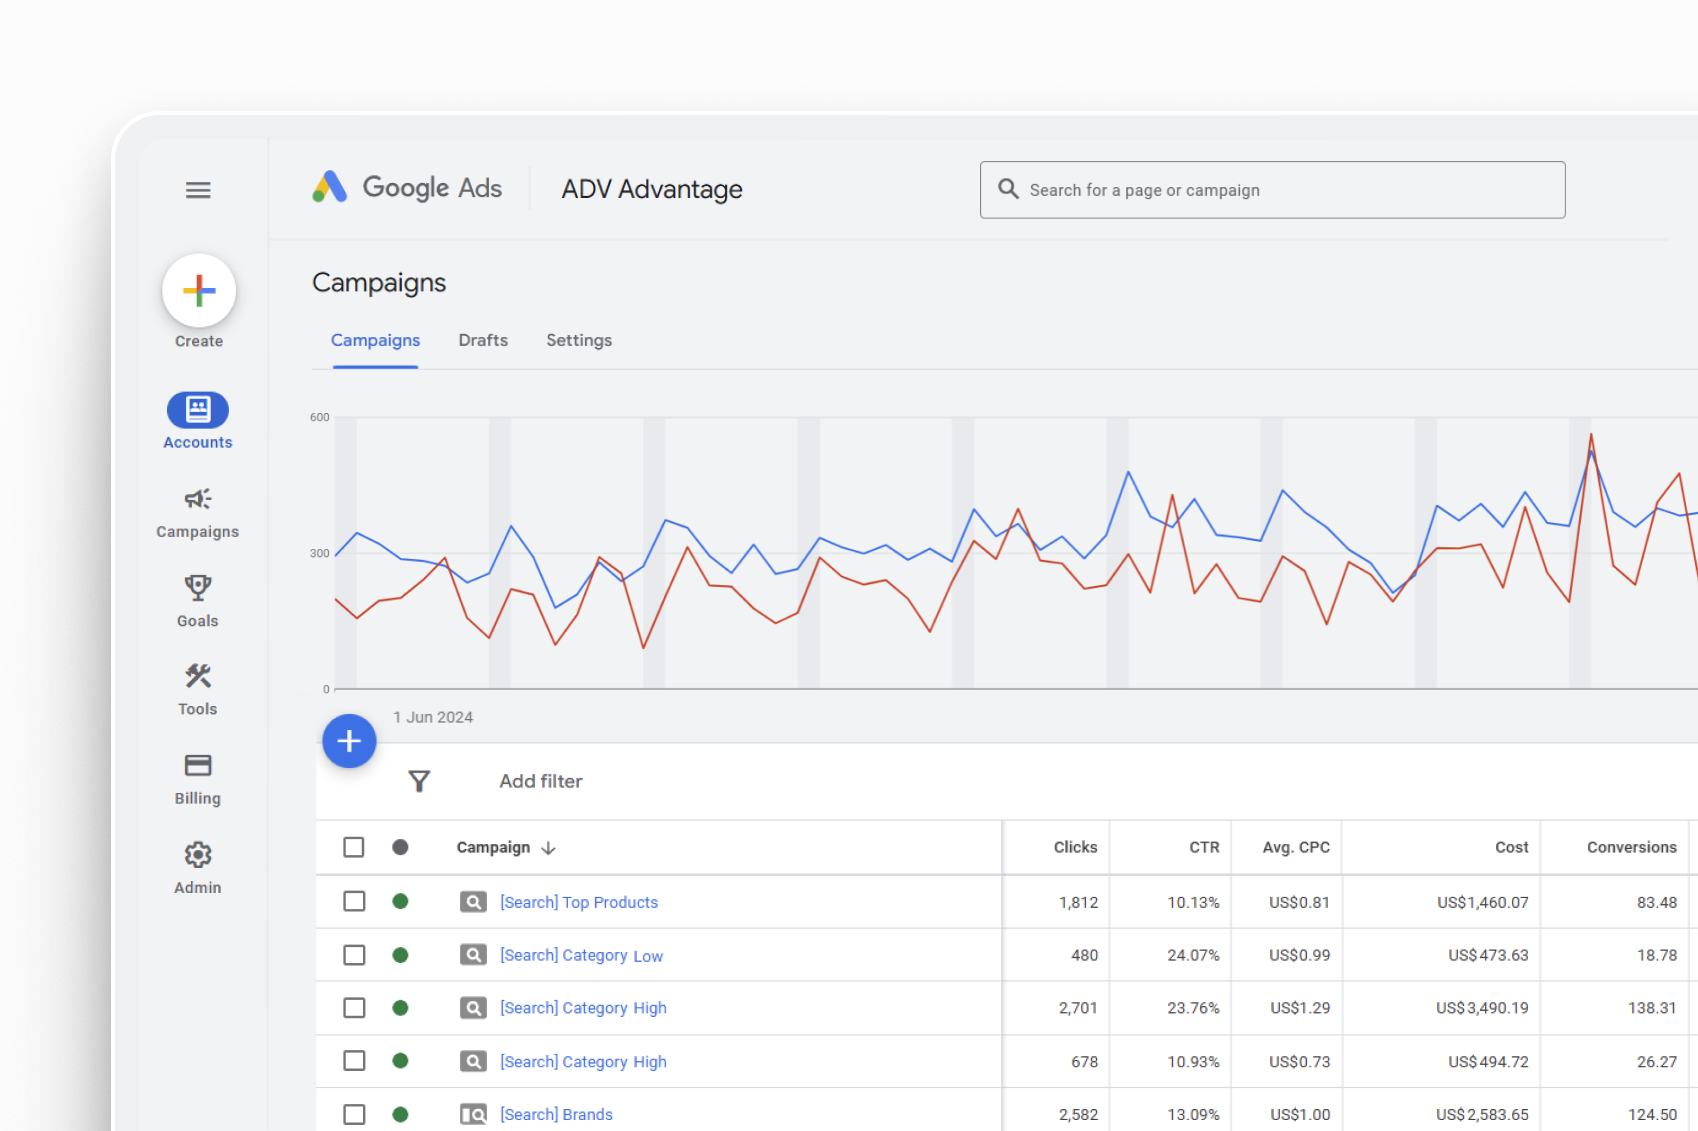The width and height of the screenshot is (1698, 1131).
Task: Sort by Campaign column arrow
Action: [548, 848]
